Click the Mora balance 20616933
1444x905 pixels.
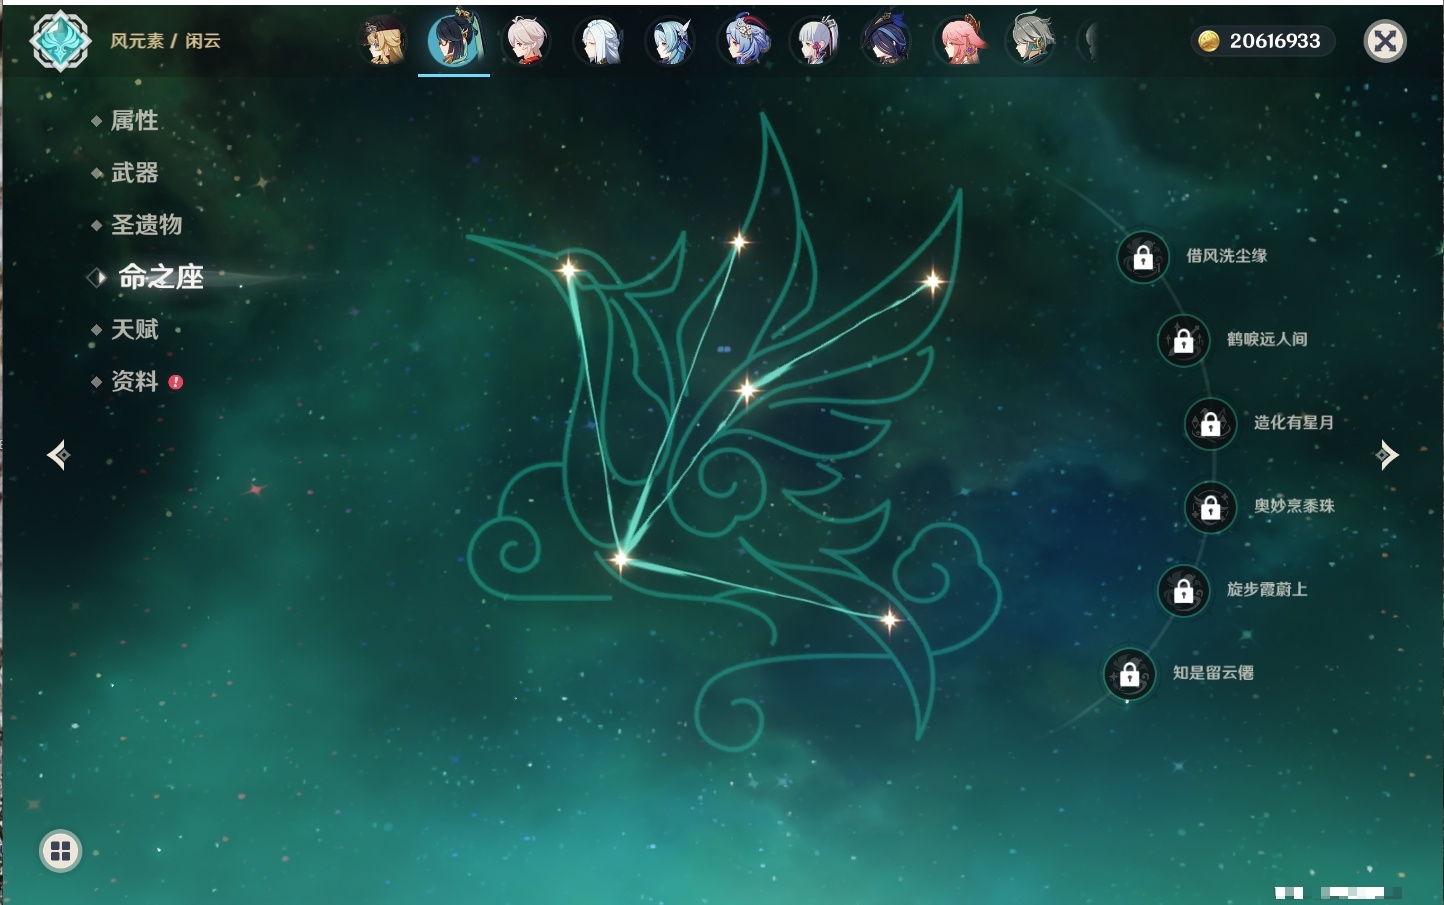click(x=1262, y=41)
